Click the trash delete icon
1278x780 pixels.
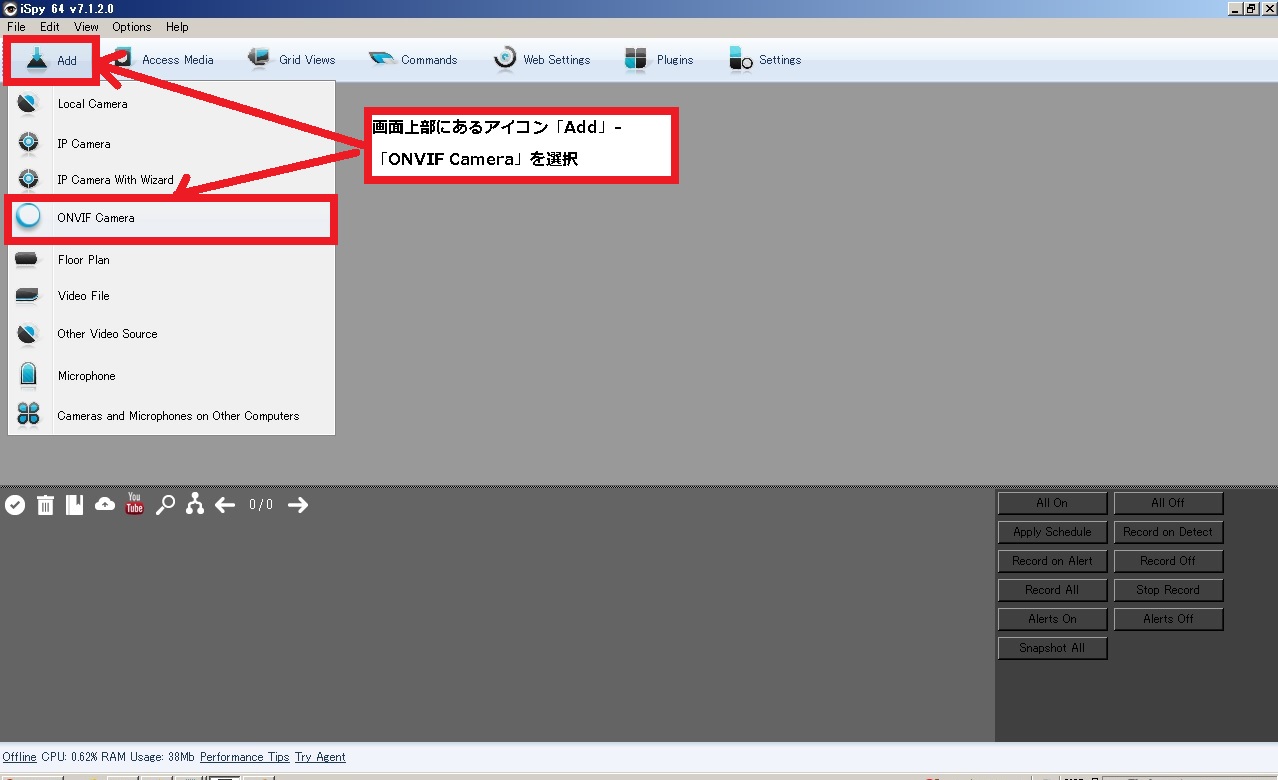tap(45, 505)
